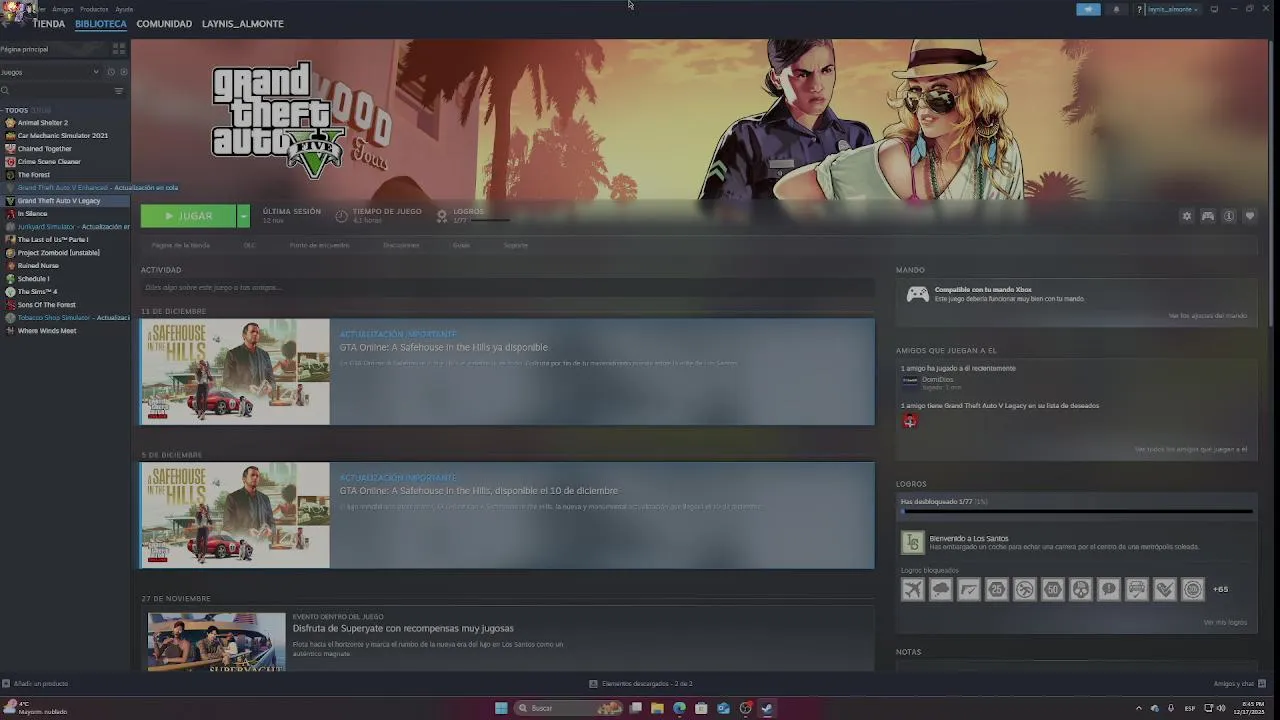Click the green JUGAR button
The image size is (1280, 720).
[188, 216]
